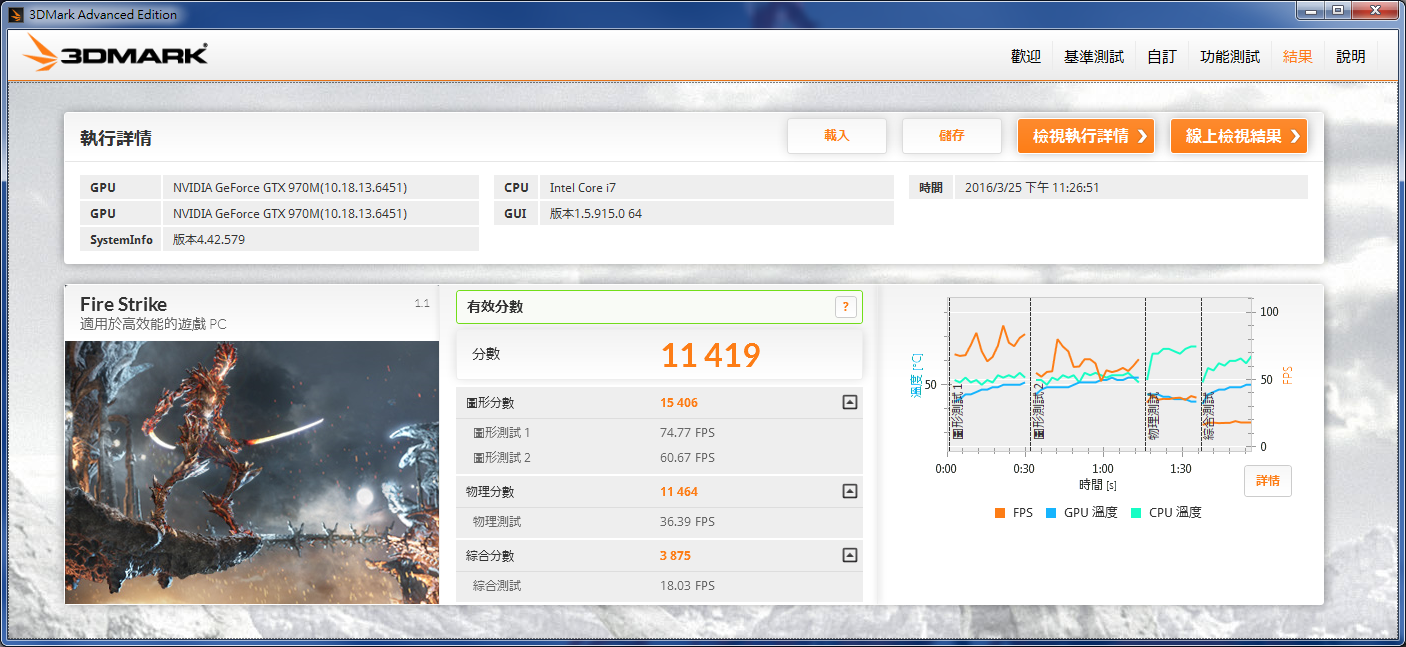Click the GUI 版本1.5.915.0 64 value
The image size is (1406, 647).
point(716,213)
